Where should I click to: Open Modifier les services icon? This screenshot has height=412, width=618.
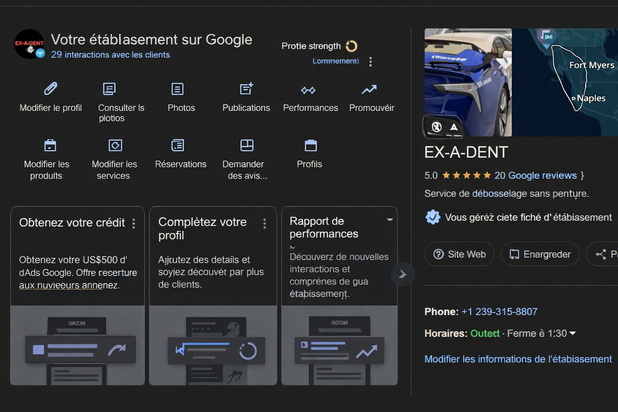[x=115, y=145]
